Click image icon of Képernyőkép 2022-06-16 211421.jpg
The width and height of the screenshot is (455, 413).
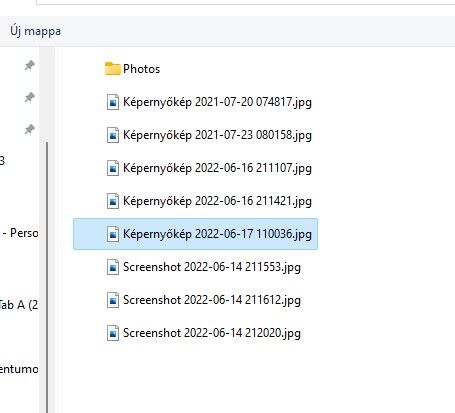[x=113, y=201]
